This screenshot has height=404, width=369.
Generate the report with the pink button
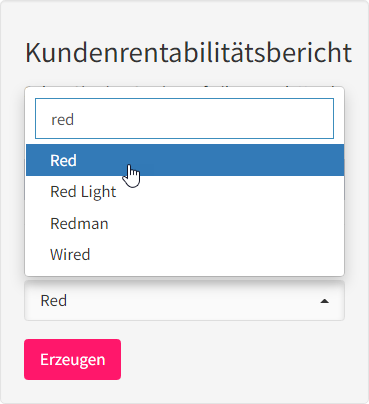pyautogui.click(x=72, y=359)
